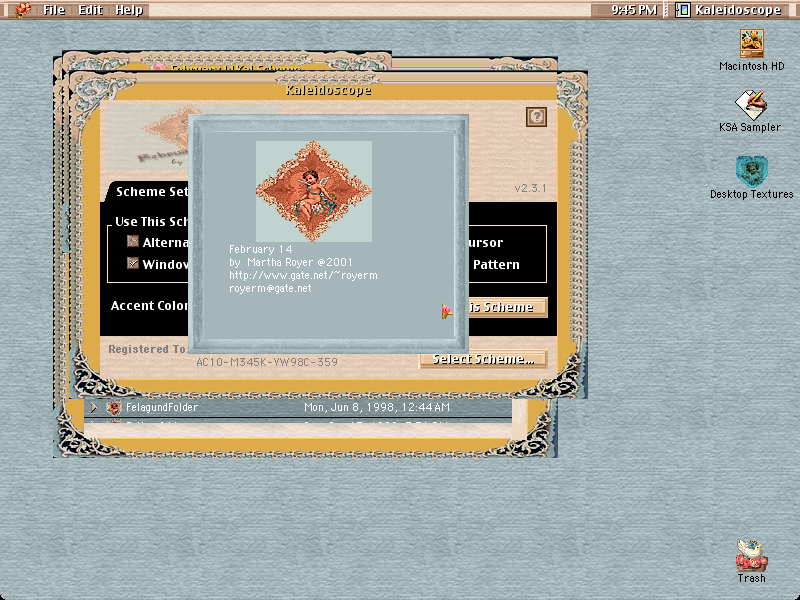800x600 pixels.
Task: Expand the FelagundFolder disclosure triangle
Action: [x=93, y=407]
